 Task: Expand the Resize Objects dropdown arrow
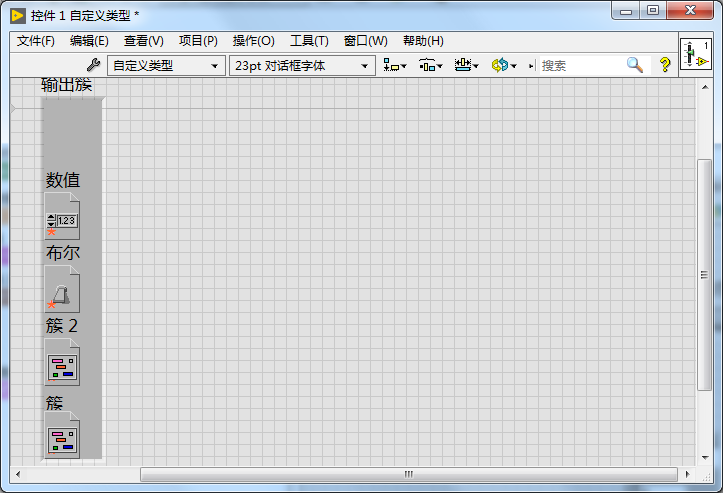click(476, 66)
